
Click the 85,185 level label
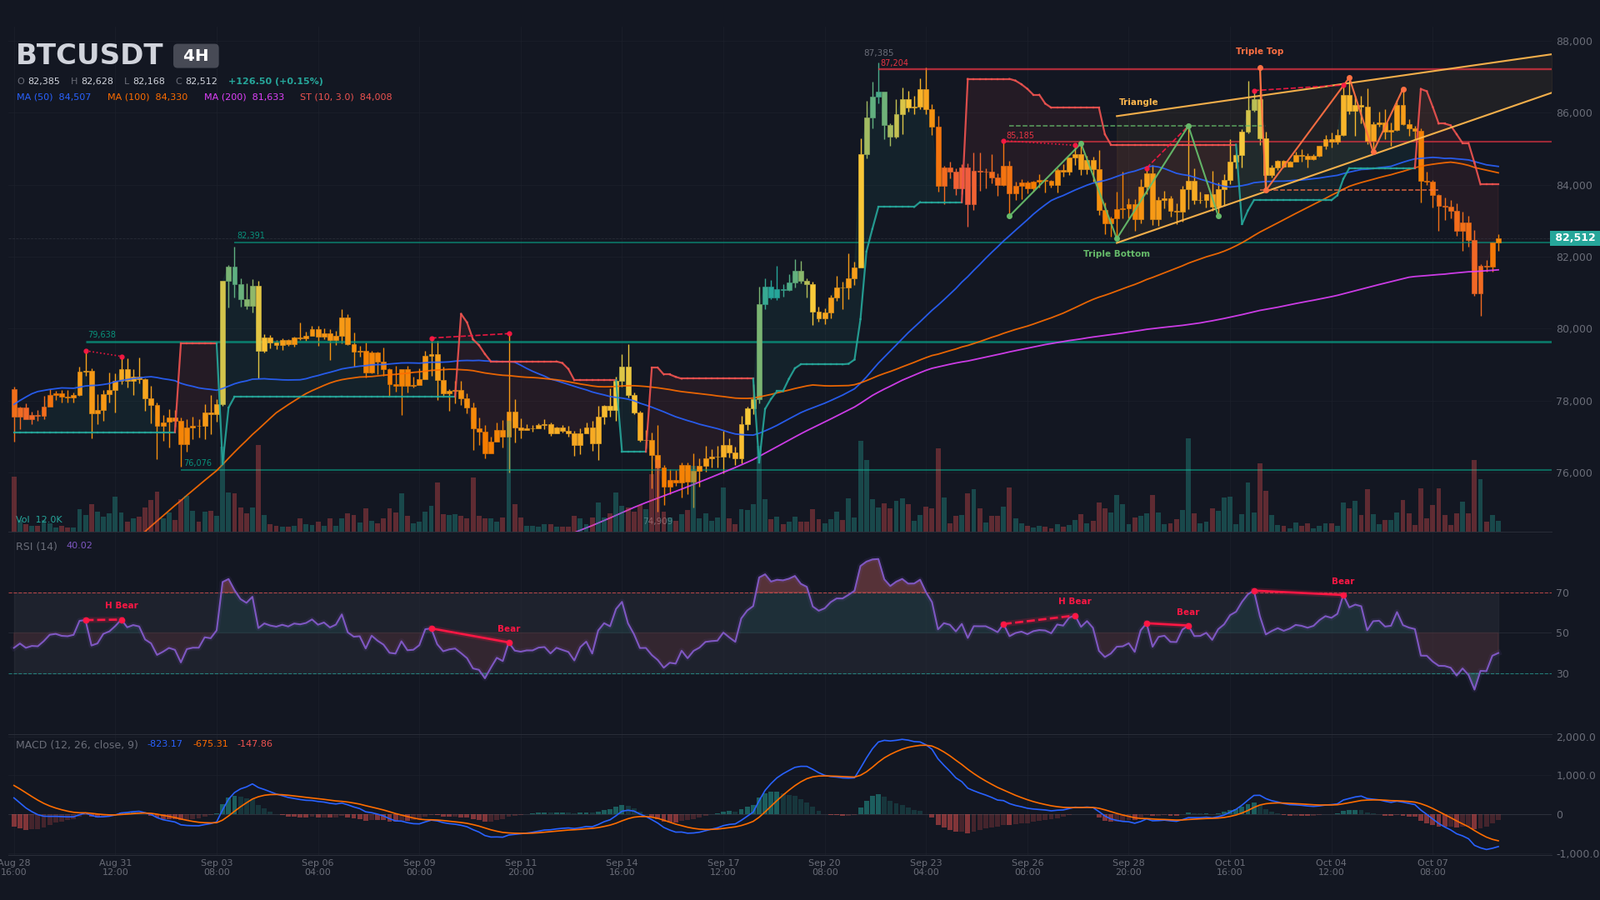[x=1020, y=136]
